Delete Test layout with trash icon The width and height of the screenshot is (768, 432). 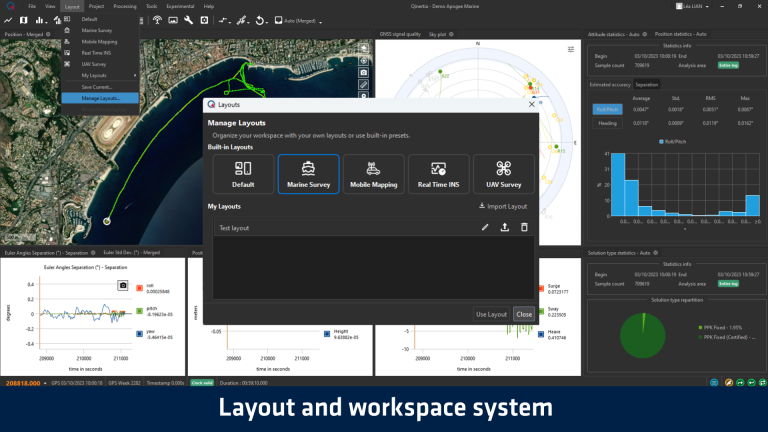(524, 227)
